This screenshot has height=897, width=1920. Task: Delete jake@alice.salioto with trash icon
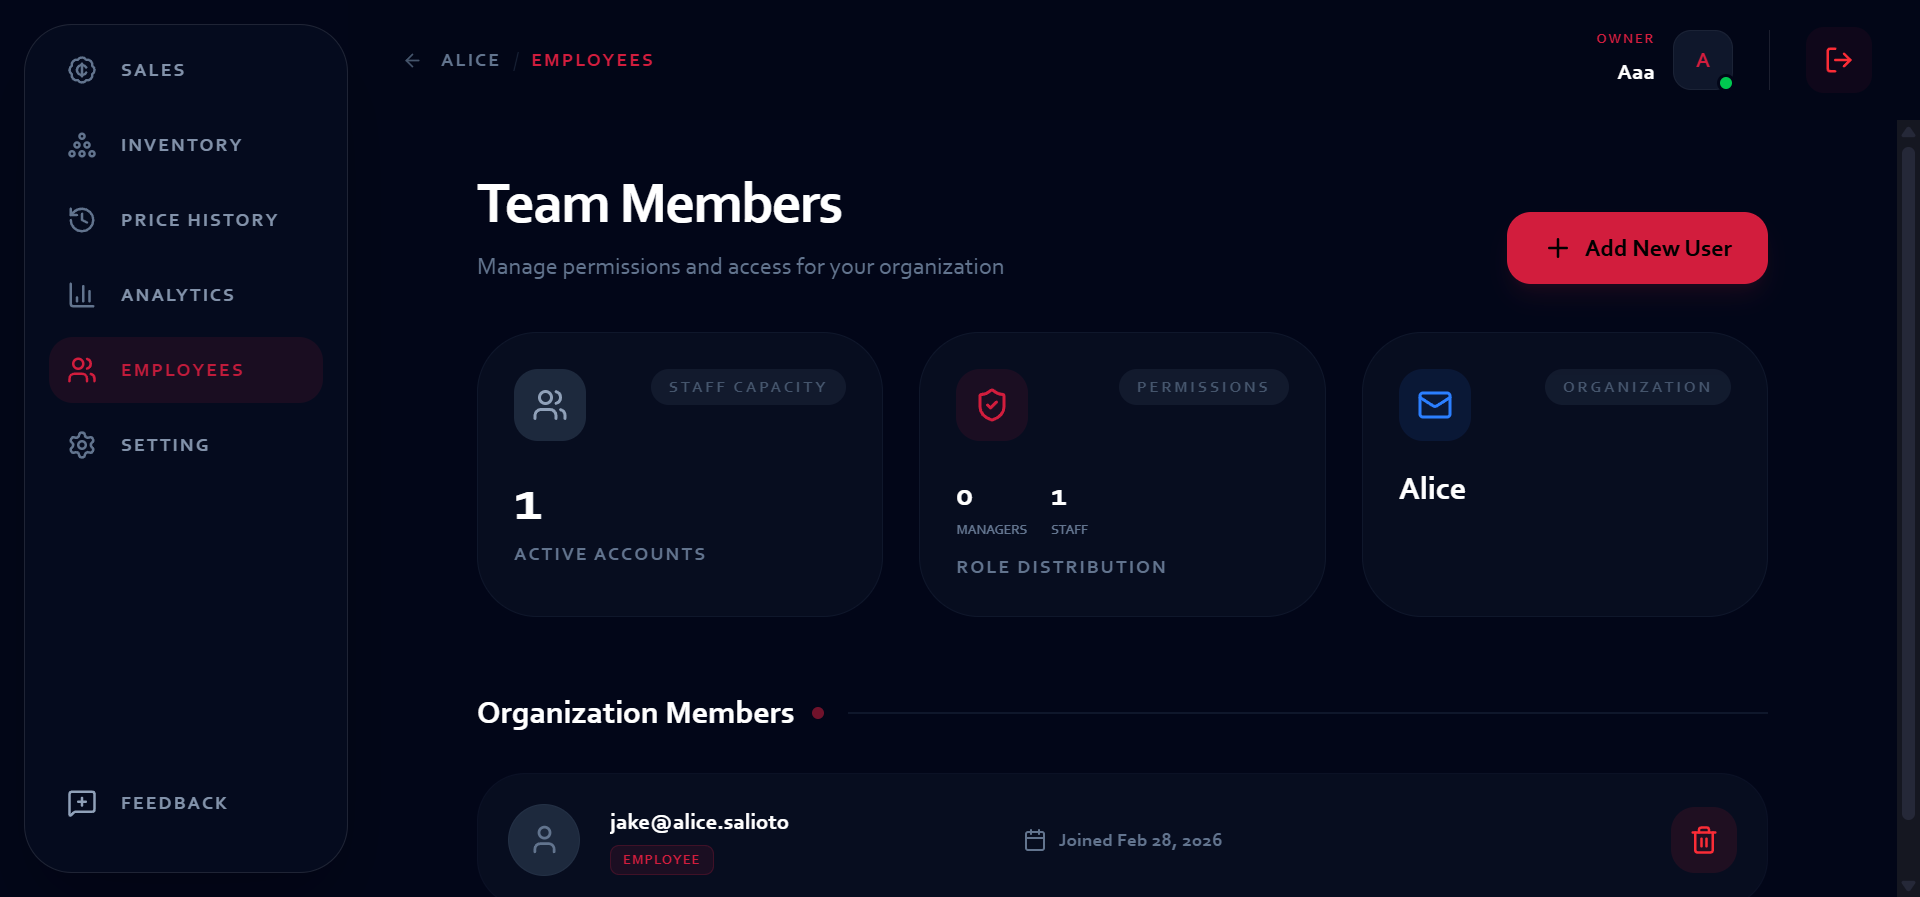point(1703,840)
